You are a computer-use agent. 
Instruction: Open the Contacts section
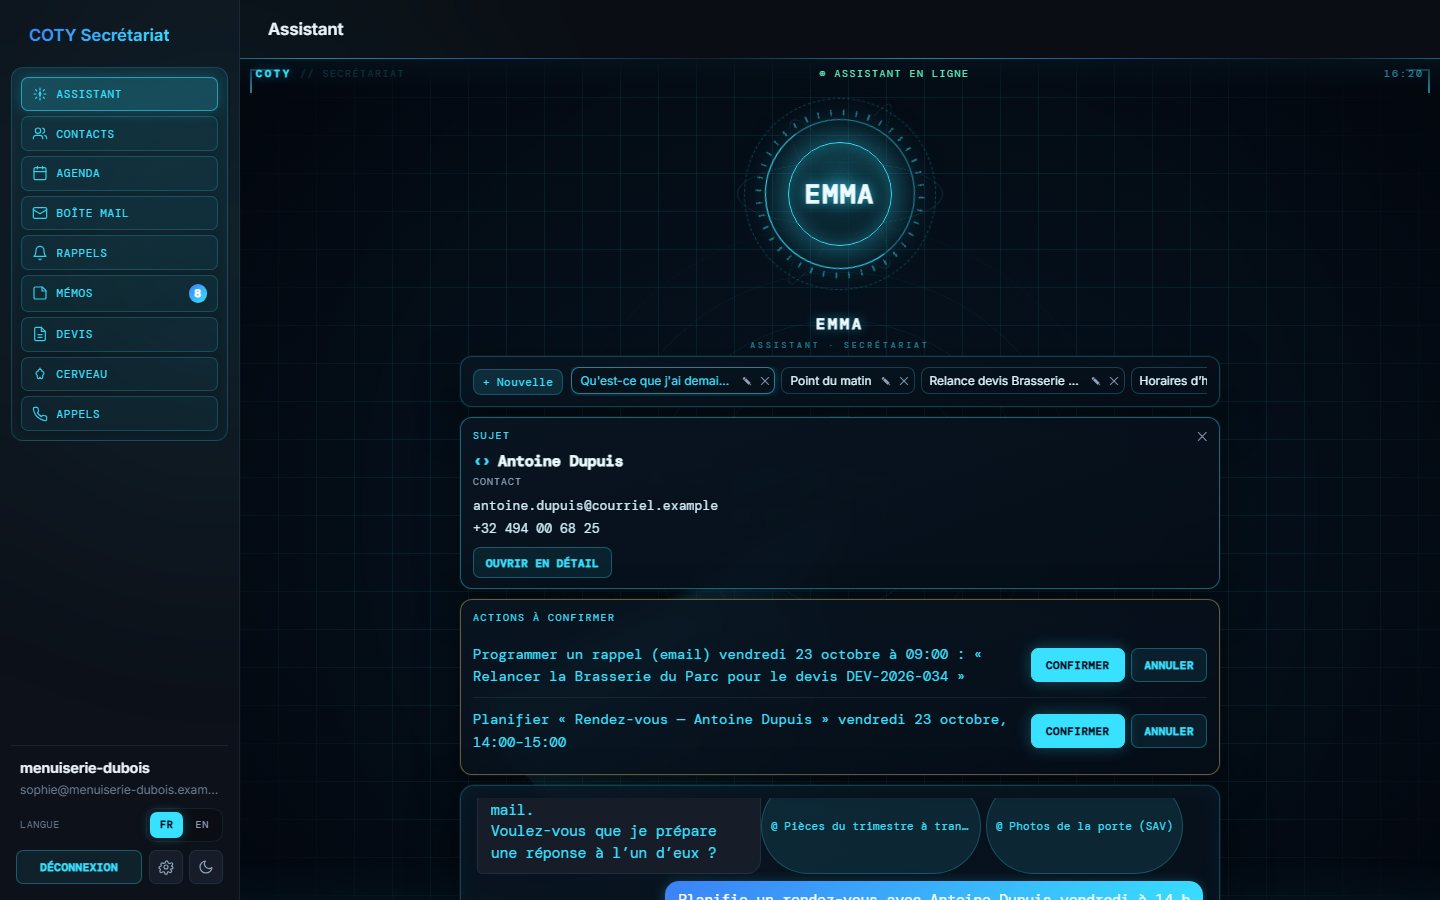click(119, 134)
